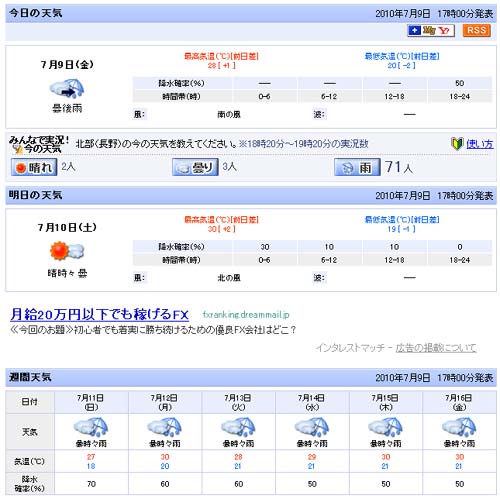Select the 7月11日 weekly forecast weather icon
The width and height of the screenshot is (500, 499).
pos(91,427)
